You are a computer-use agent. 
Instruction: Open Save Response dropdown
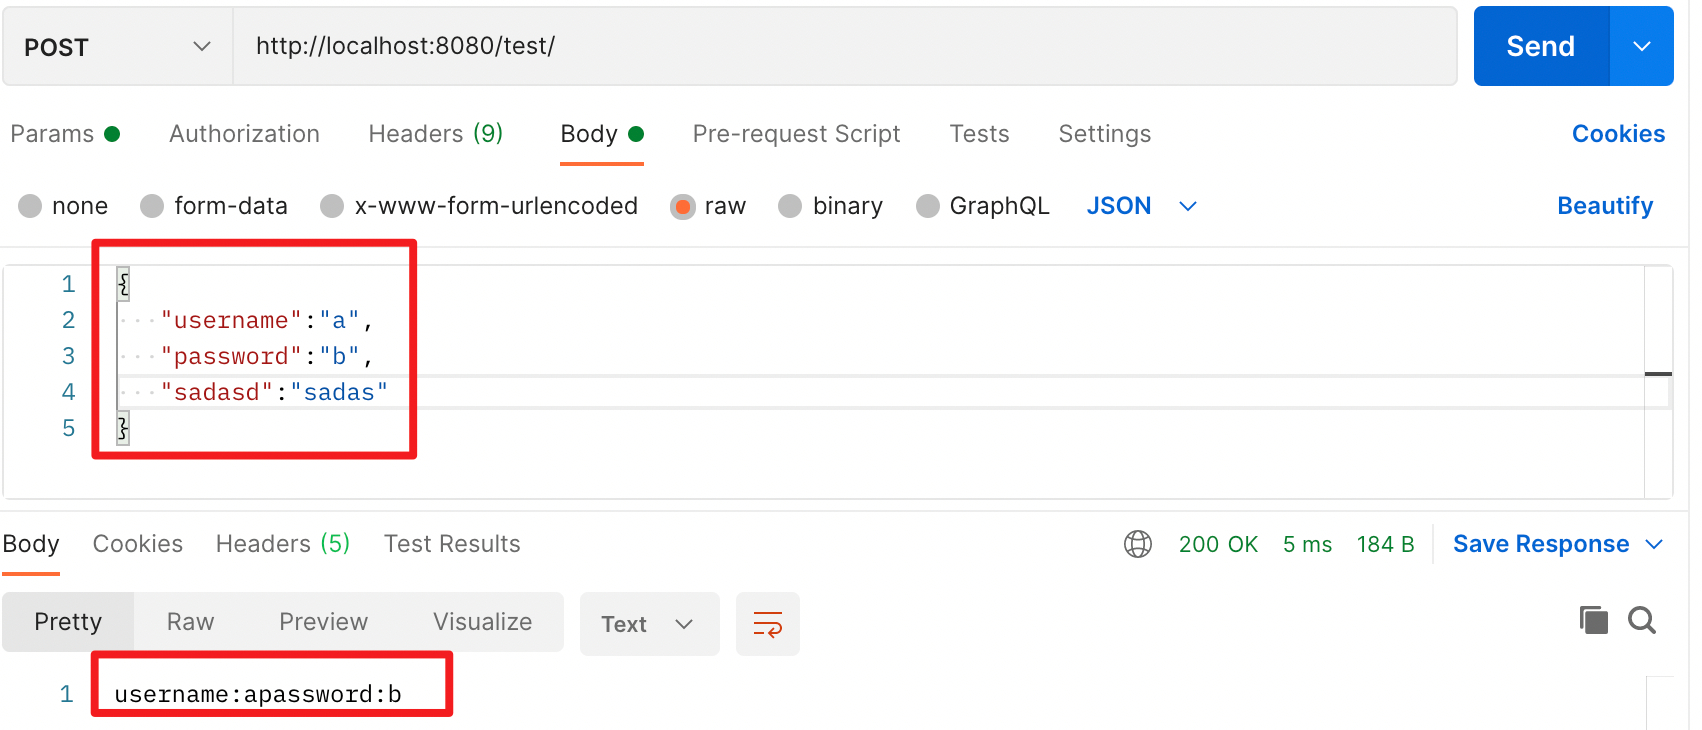tap(1556, 544)
